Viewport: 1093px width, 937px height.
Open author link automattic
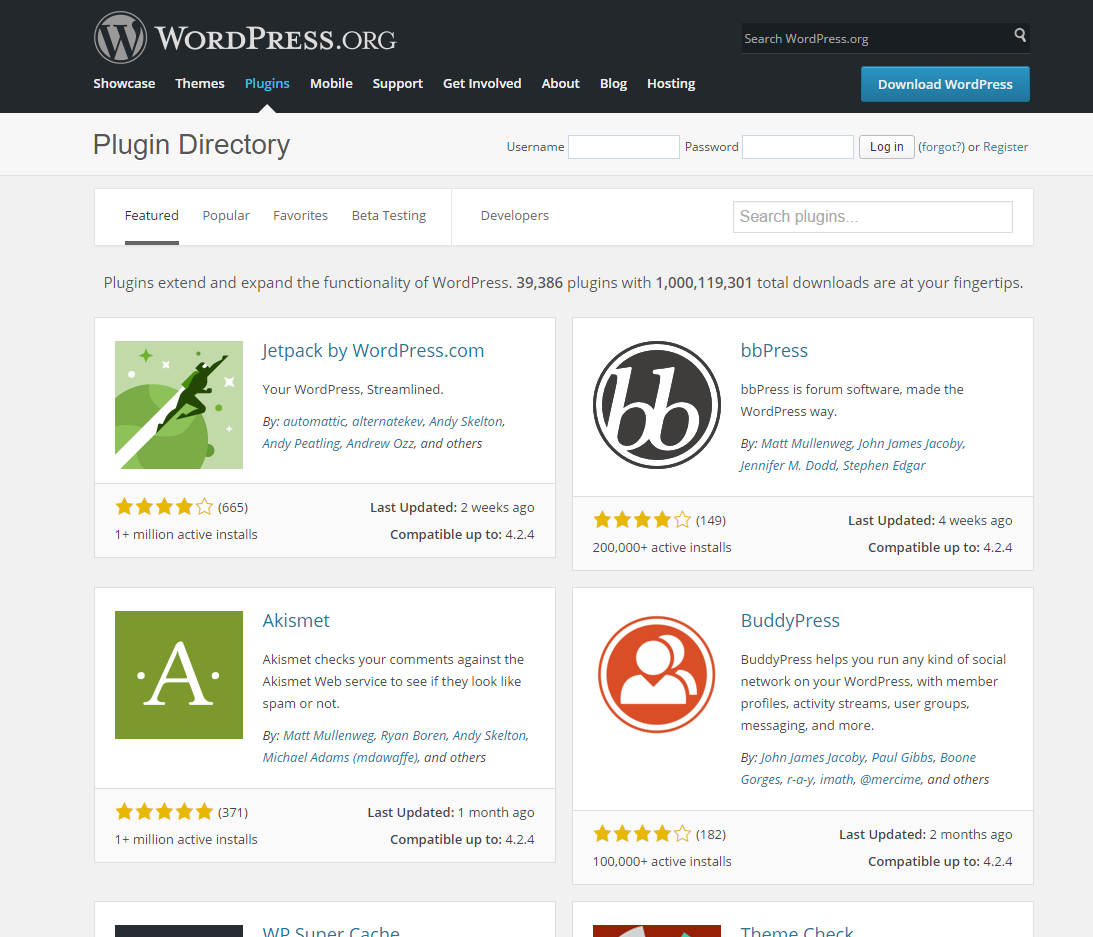click(x=314, y=421)
